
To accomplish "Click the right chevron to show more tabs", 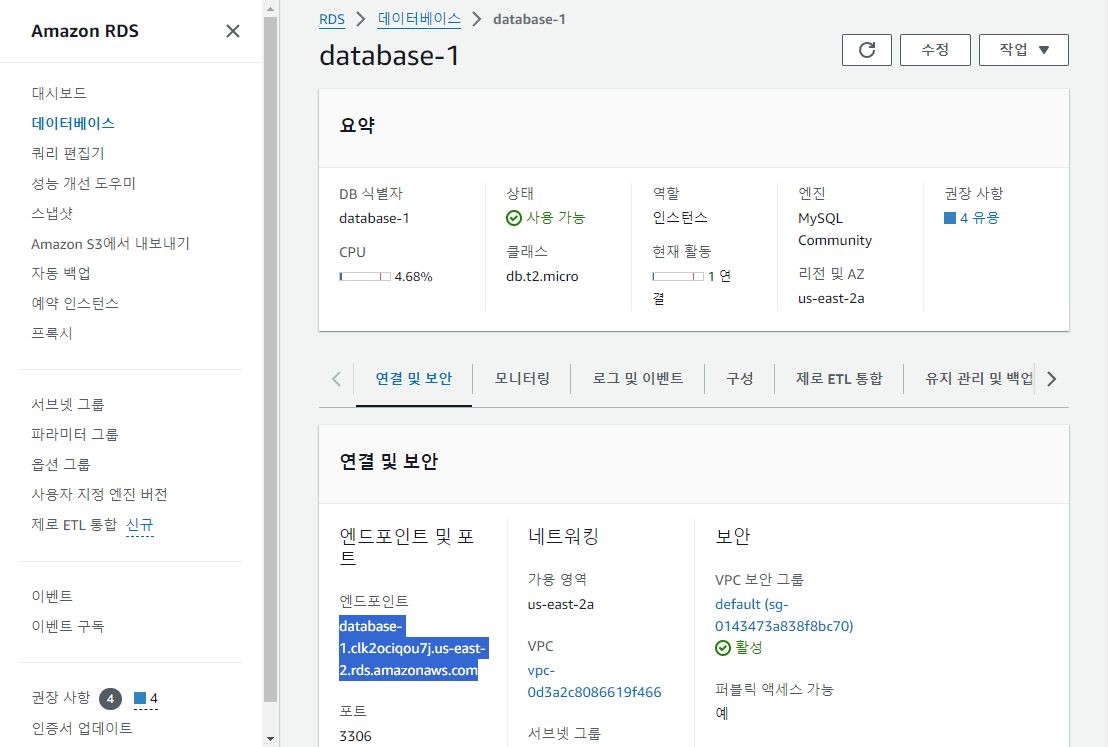I will click(1051, 380).
